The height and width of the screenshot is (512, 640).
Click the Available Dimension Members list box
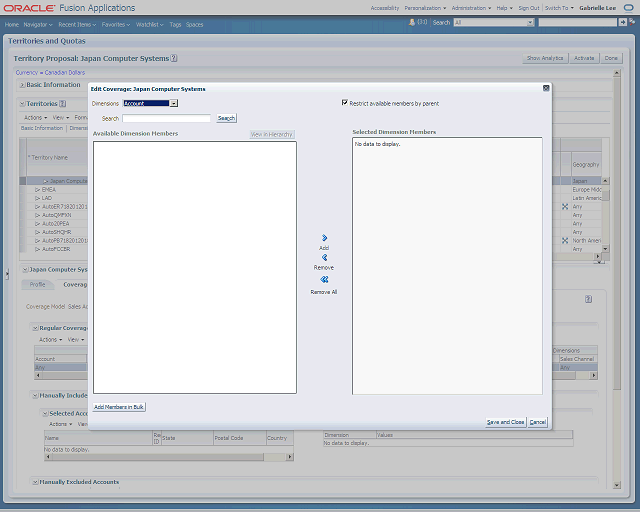click(195, 267)
